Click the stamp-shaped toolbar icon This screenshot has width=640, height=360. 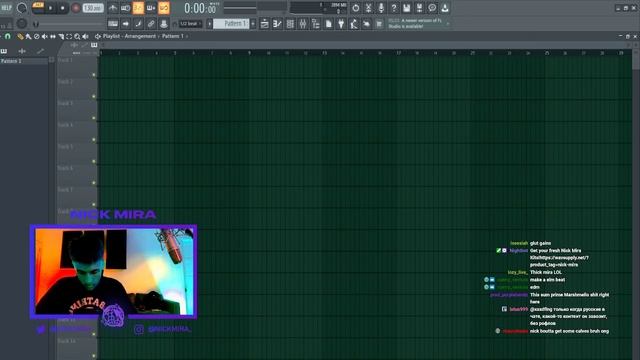click(164, 24)
